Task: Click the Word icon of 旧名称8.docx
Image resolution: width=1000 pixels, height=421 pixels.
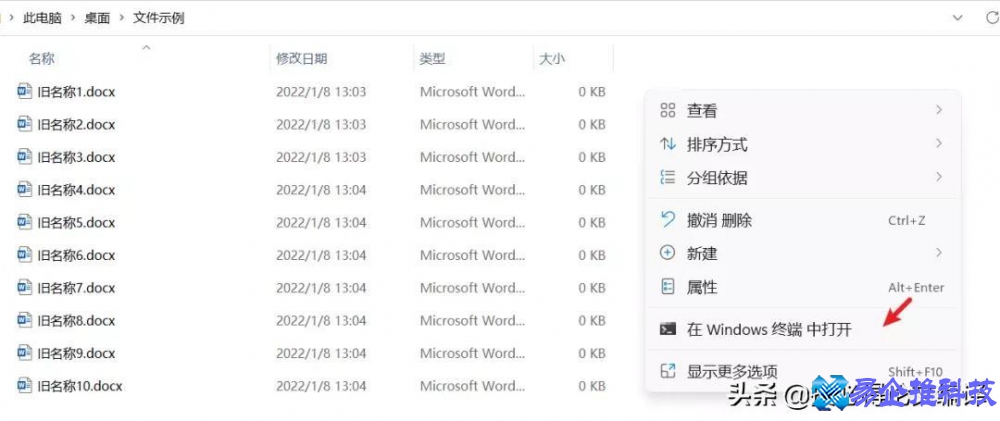Action: 24,320
